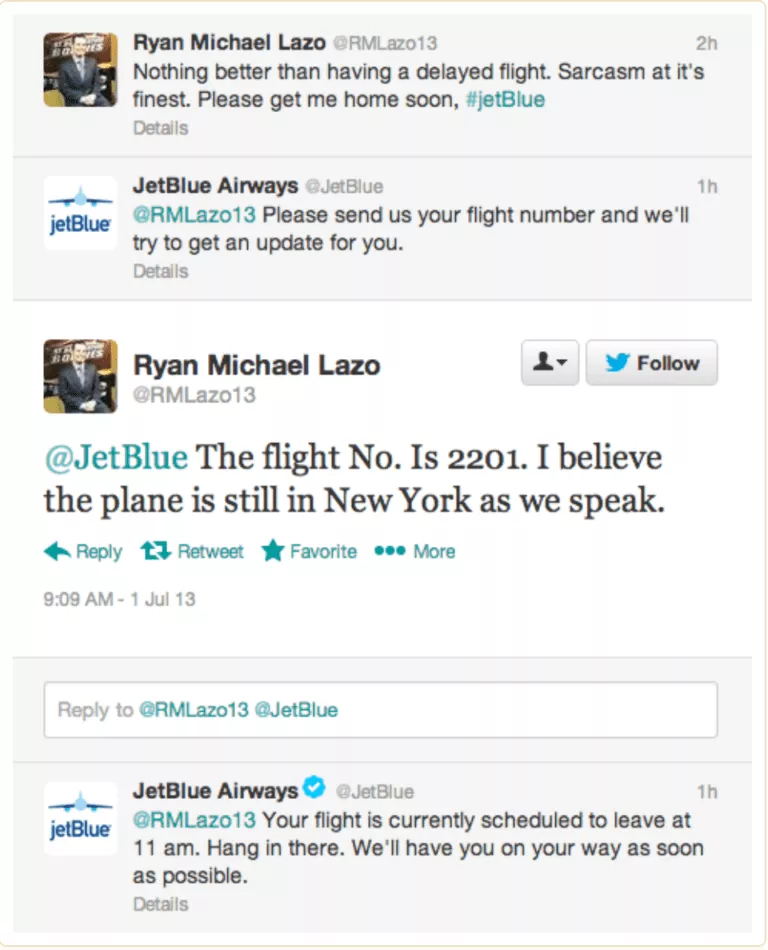Click JetBlue logo avatar in first reply

80,212
